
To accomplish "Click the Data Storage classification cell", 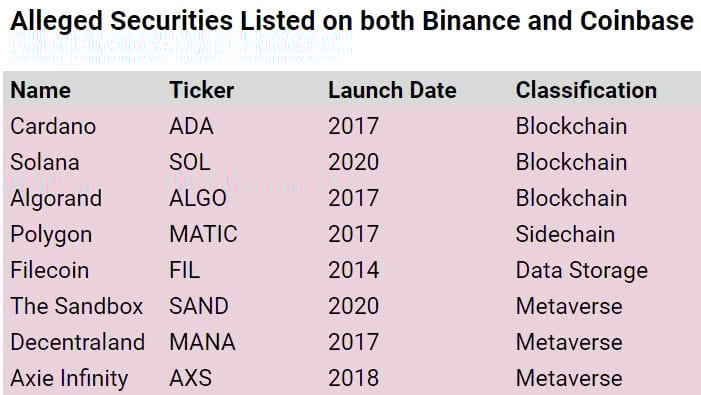I will tap(582, 271).
